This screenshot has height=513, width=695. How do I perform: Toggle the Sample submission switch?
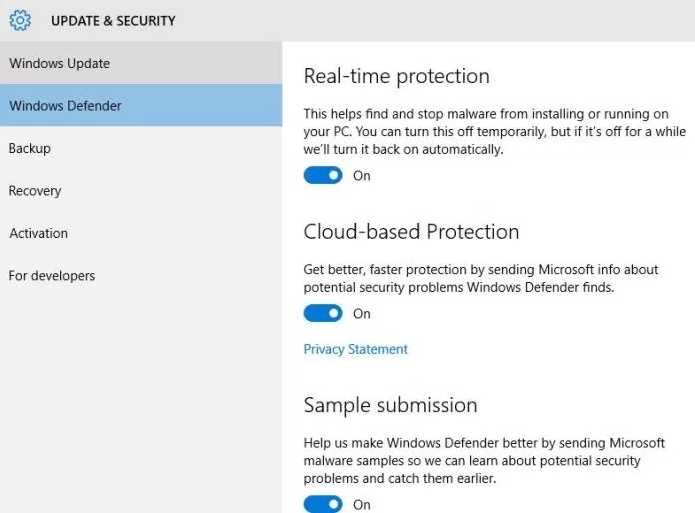[323, 504]
